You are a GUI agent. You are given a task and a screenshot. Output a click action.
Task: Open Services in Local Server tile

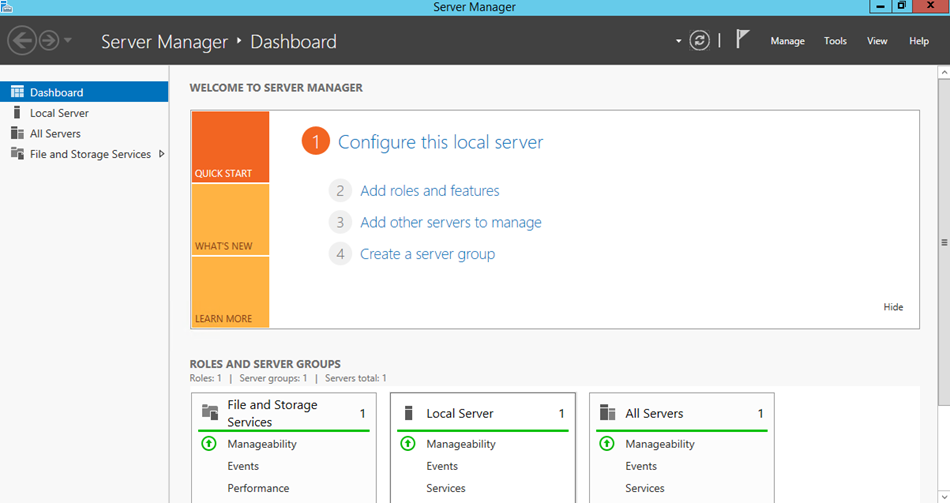pos(445,488)
